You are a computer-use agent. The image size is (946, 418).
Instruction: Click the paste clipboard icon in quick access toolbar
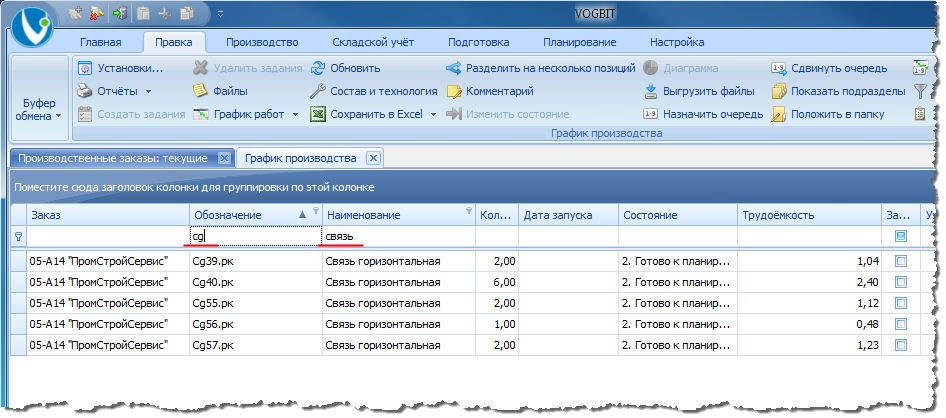pos(143,12)
